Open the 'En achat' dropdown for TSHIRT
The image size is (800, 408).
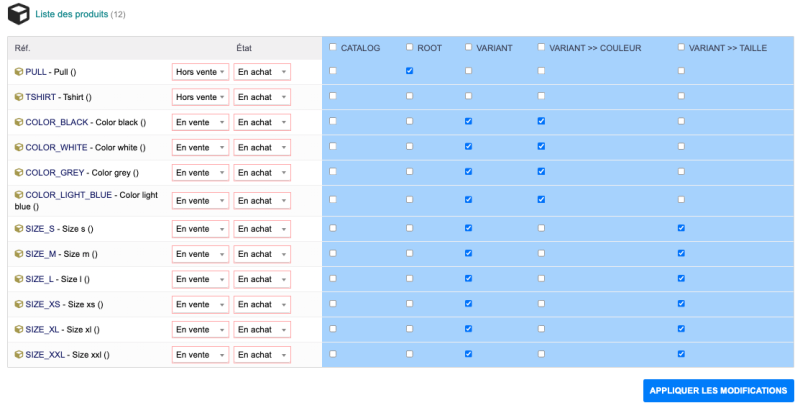261,97
